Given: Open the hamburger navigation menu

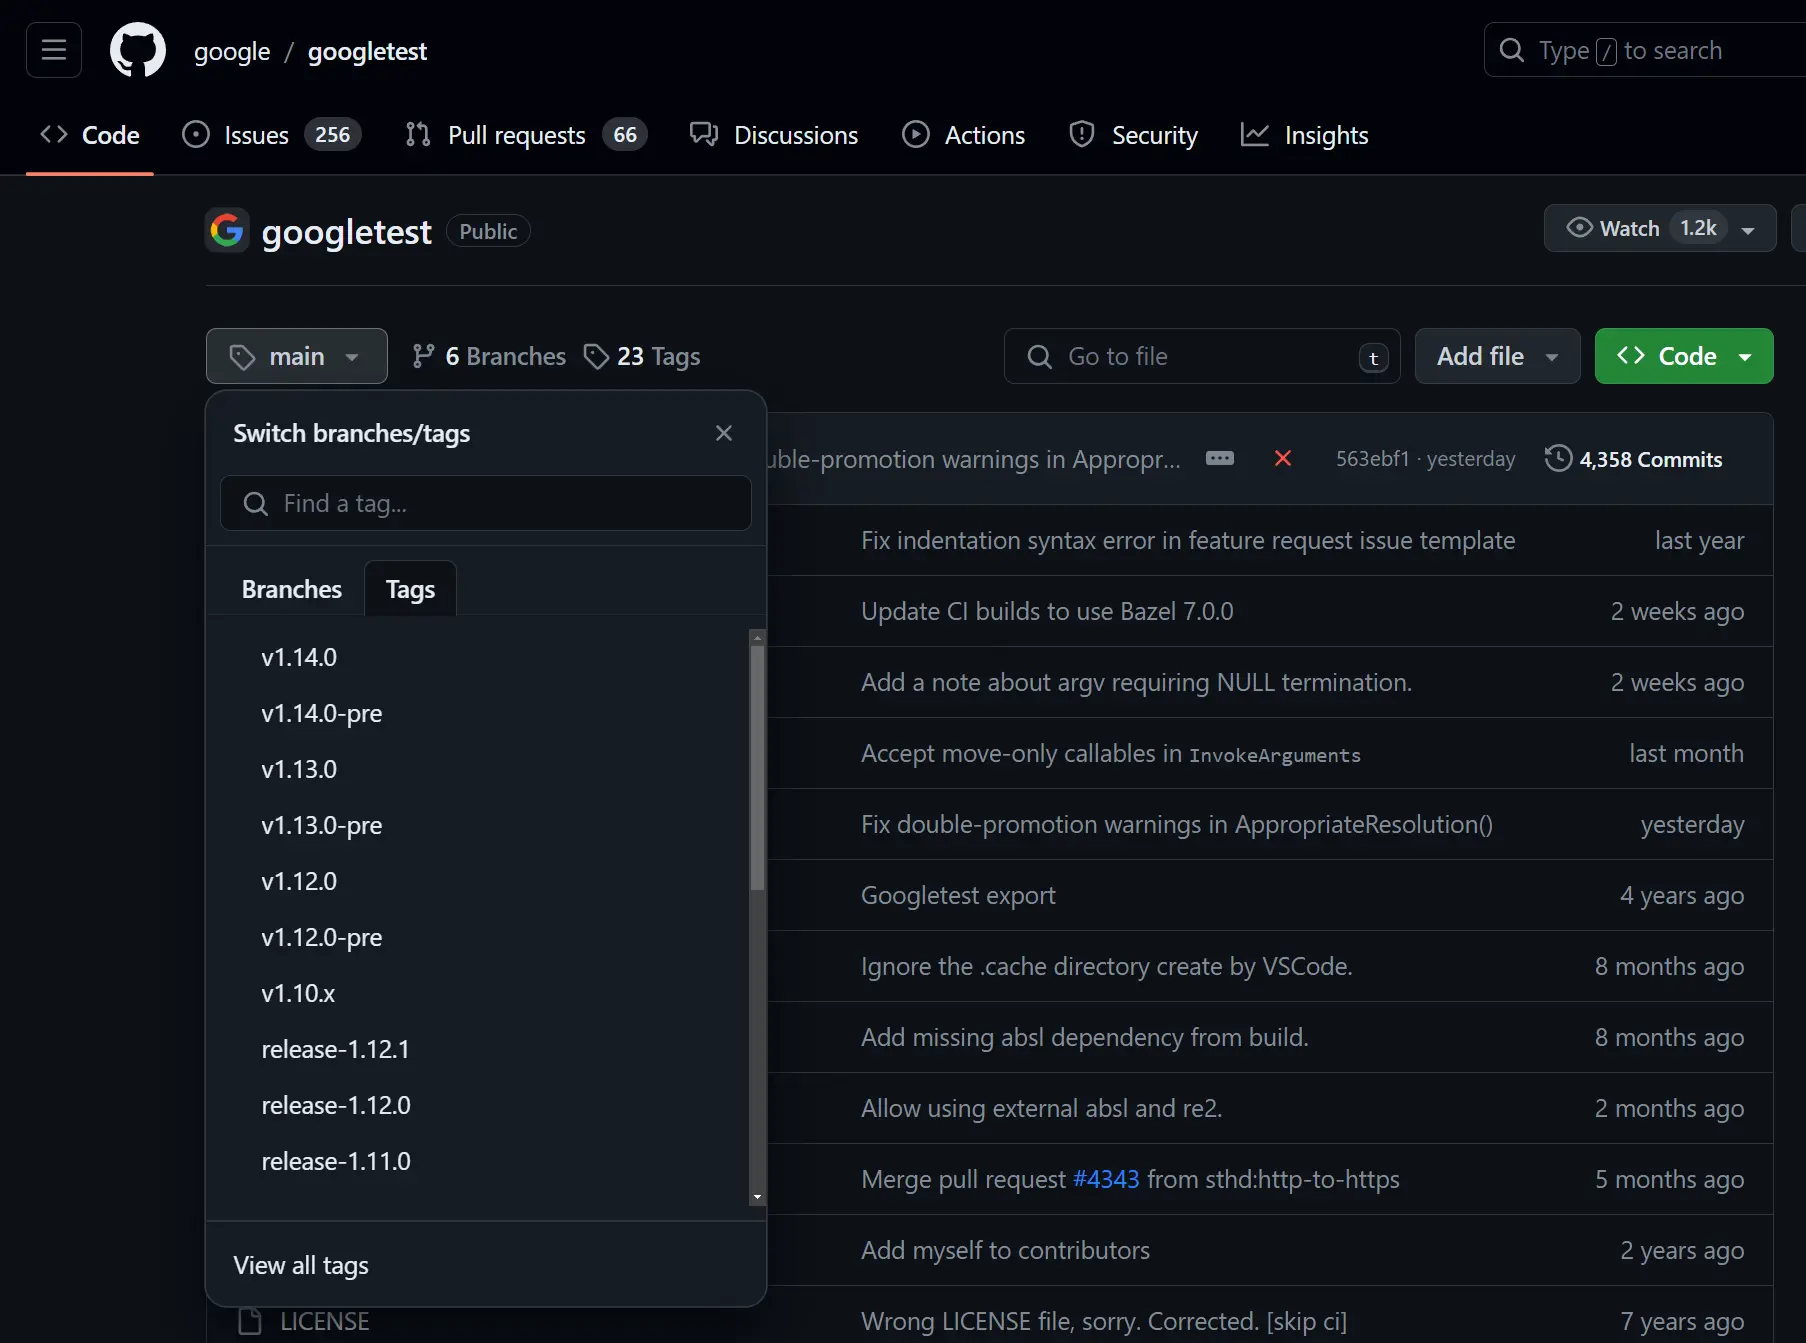Looking at the screenshot, I should tap(54, 50).
